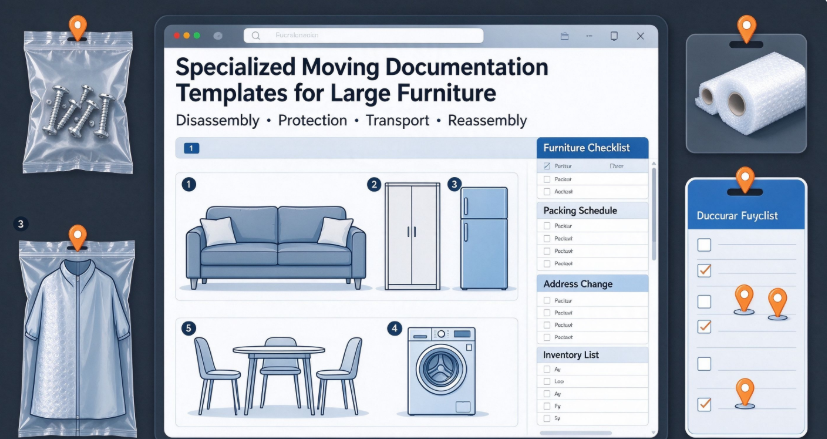Click the 'Protection' subtitle word
The width and height of the screenshot is (827, 439).
[313, 121]
